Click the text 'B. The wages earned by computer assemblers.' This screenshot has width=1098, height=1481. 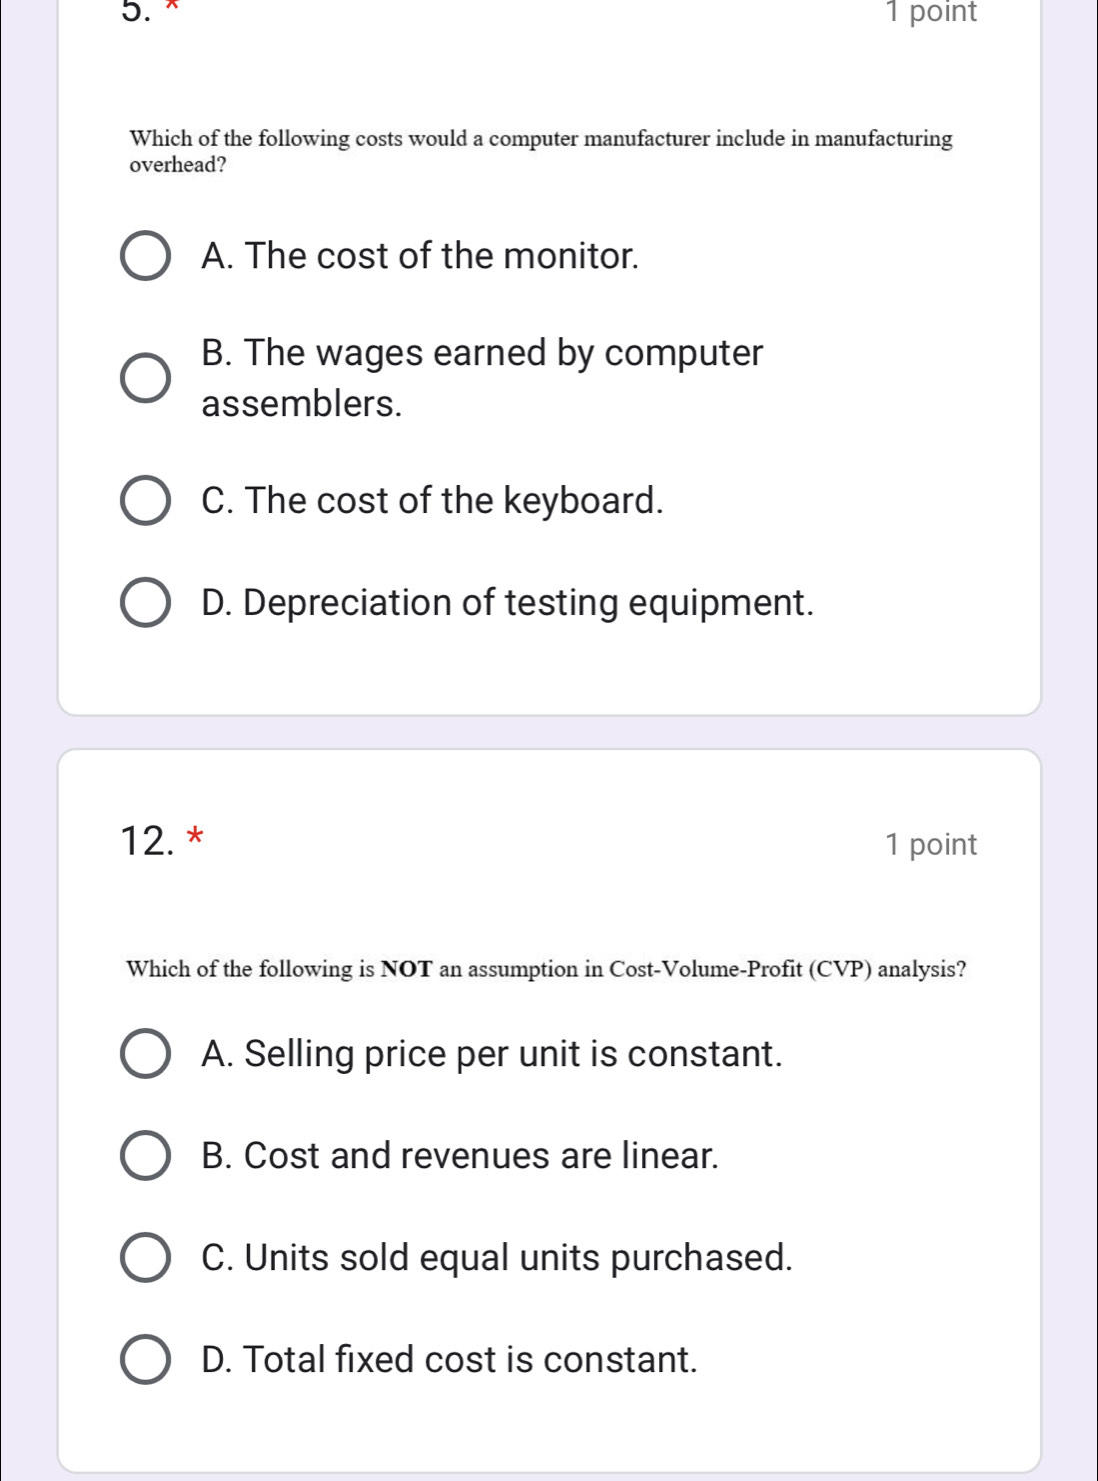tap(481, 378)
